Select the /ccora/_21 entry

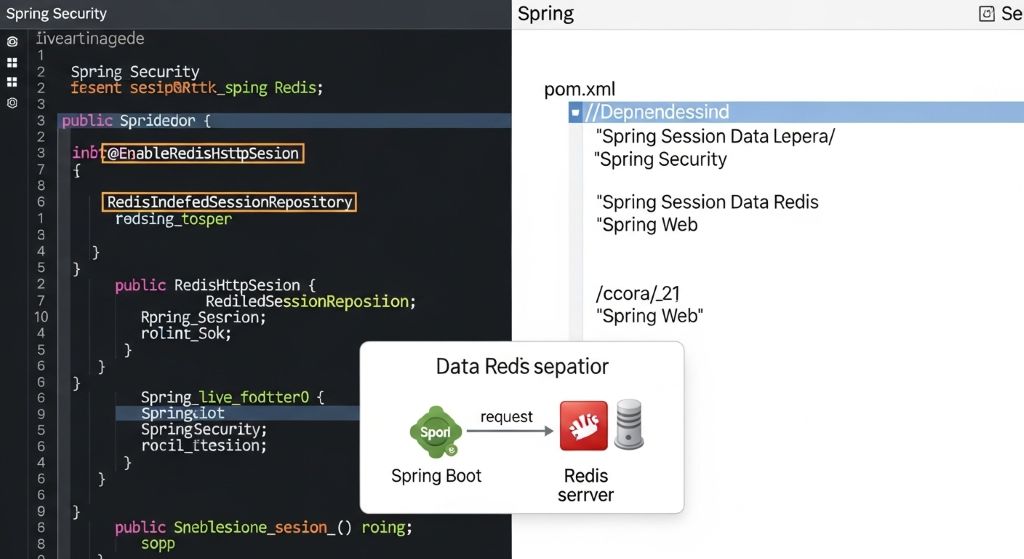point(638,293)
